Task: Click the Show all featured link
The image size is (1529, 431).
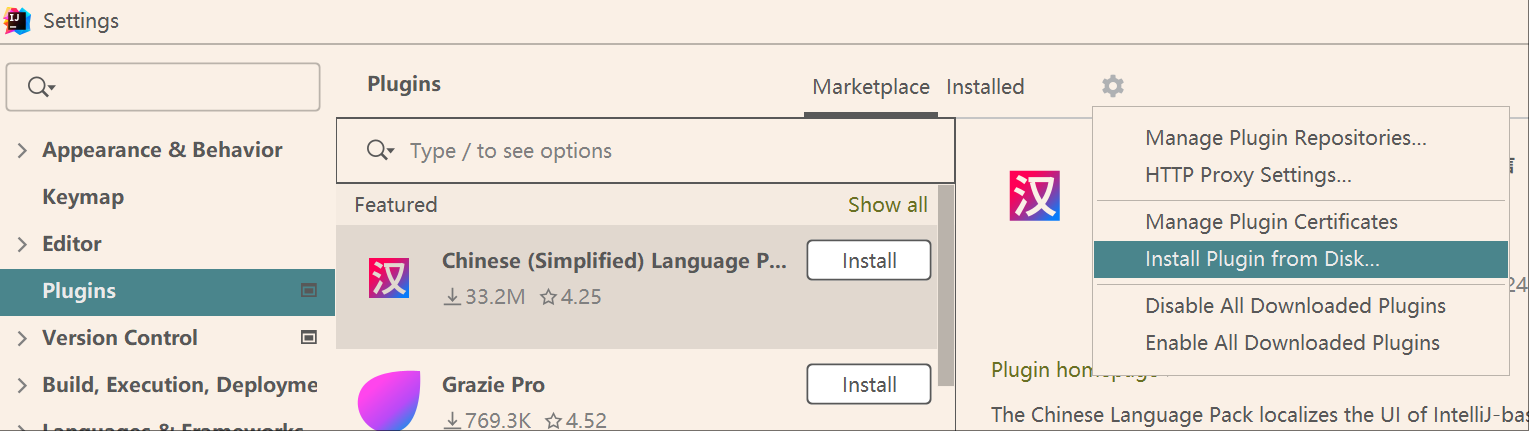Action: 887,205
